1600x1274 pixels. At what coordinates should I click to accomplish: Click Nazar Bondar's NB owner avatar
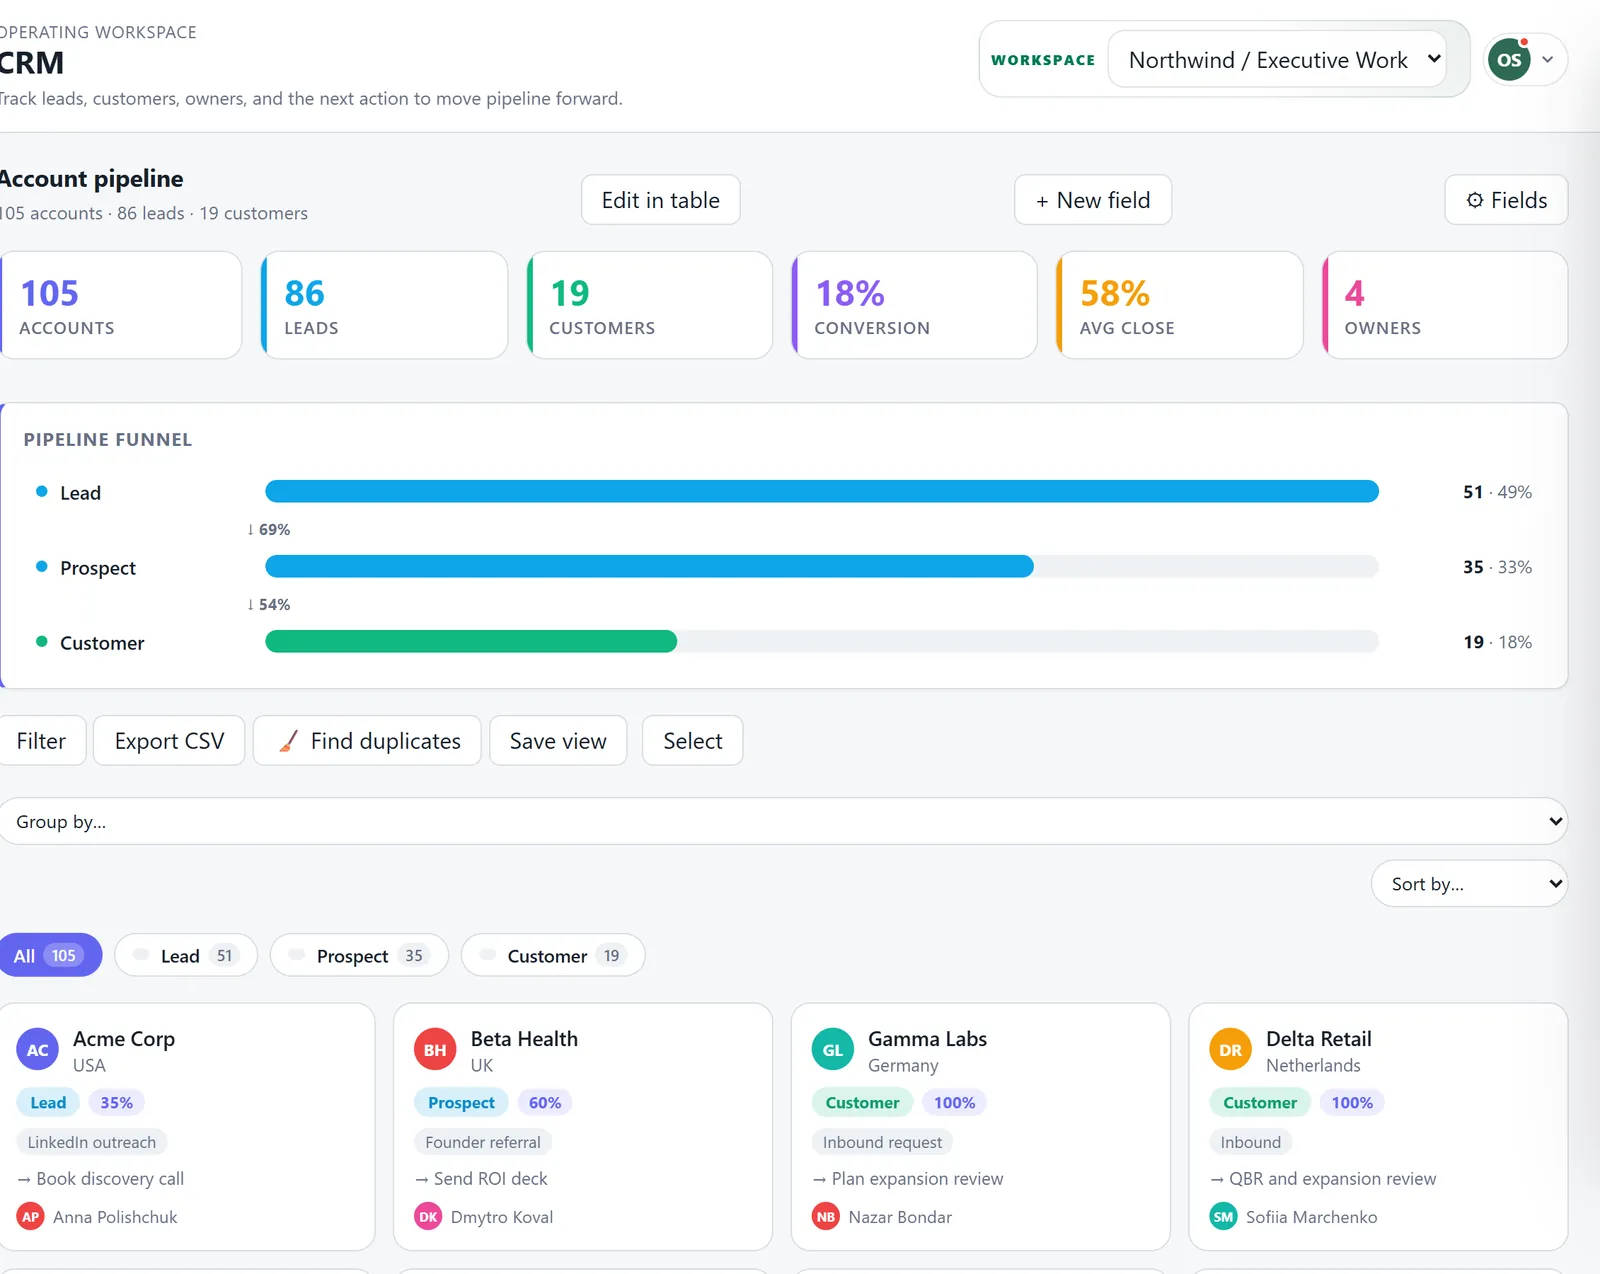pyautogui.click(x=826, y=1217)
